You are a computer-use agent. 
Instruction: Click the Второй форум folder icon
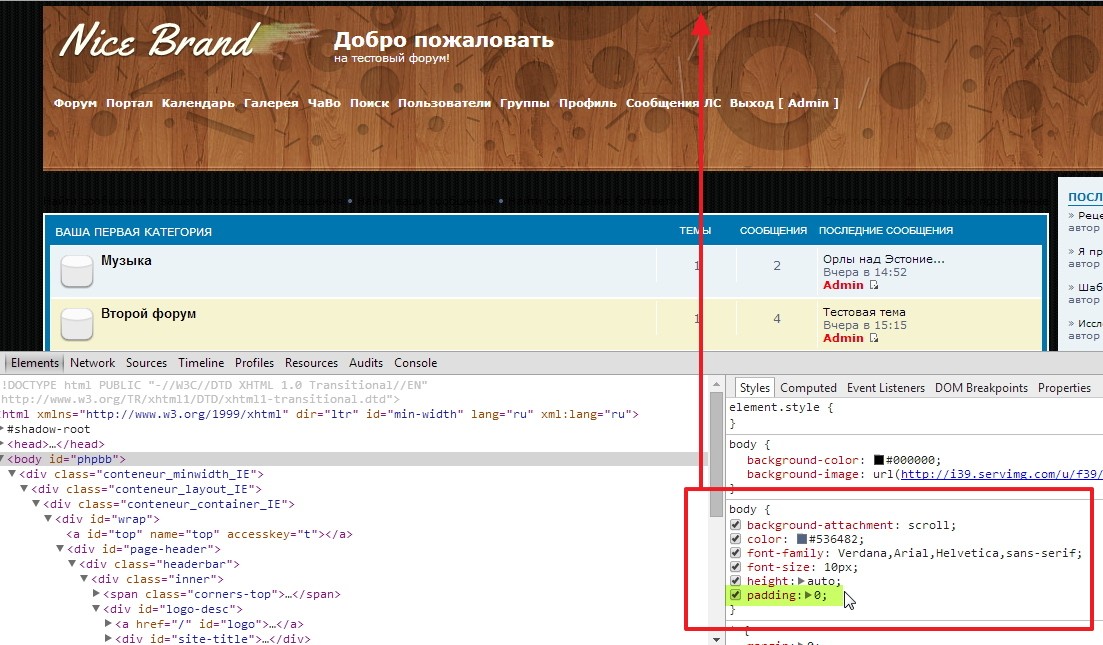point(77,324)
